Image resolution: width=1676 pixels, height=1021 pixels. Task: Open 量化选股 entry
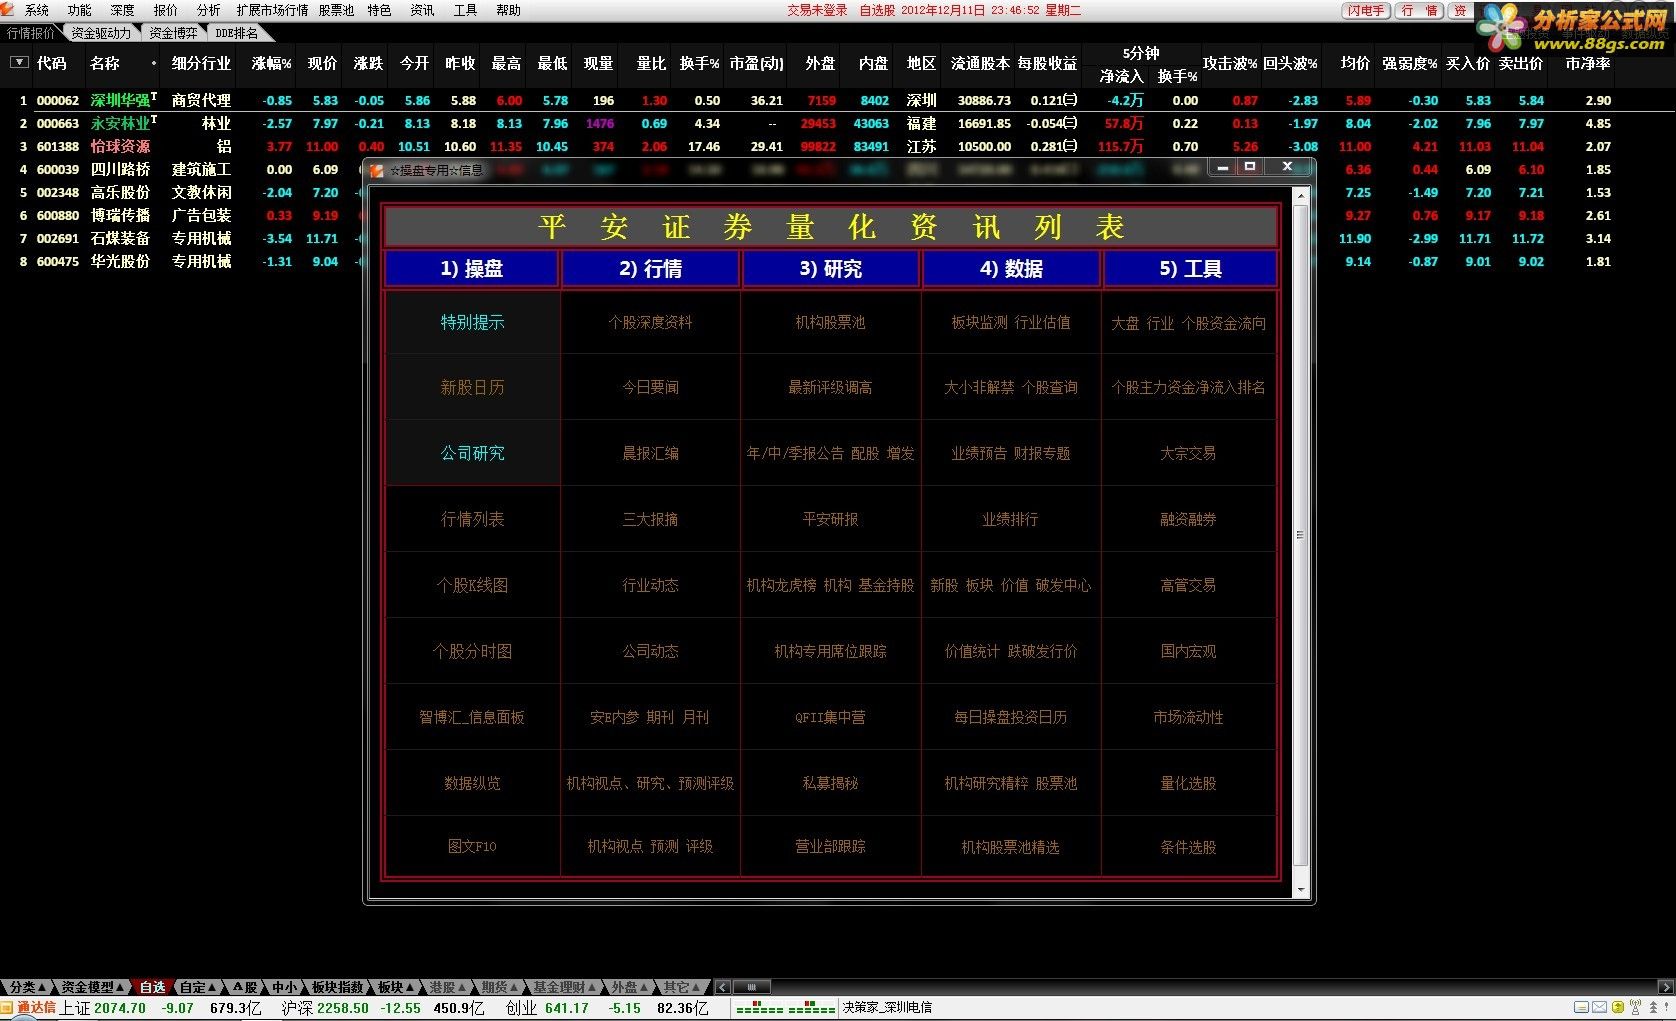pos(1188,783)
